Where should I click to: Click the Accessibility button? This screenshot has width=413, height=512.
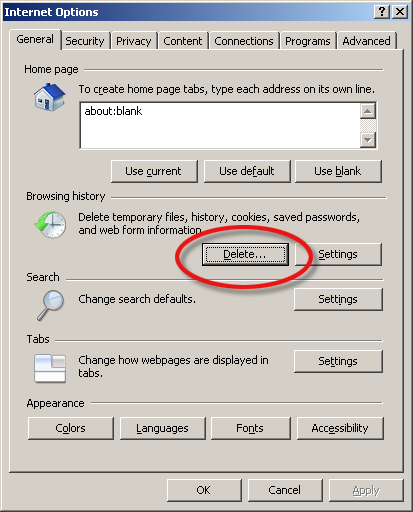coord(340,428)
